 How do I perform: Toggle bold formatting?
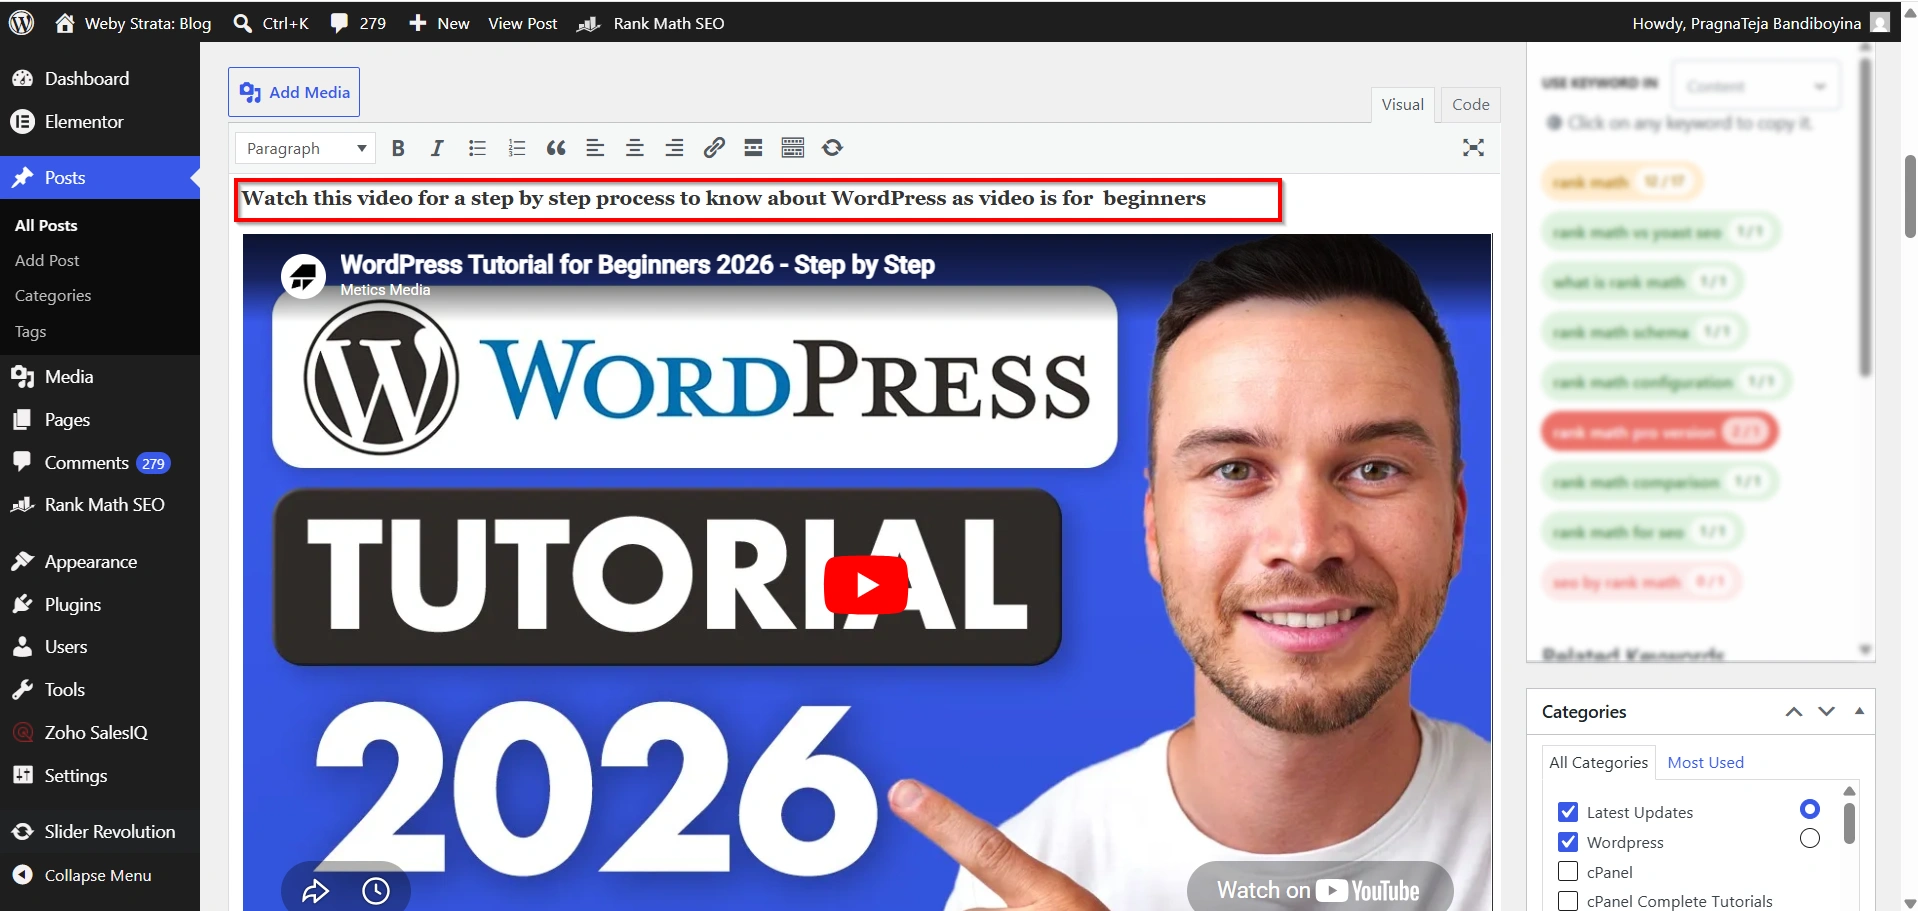pyautogui.click(x=398, y=148)
